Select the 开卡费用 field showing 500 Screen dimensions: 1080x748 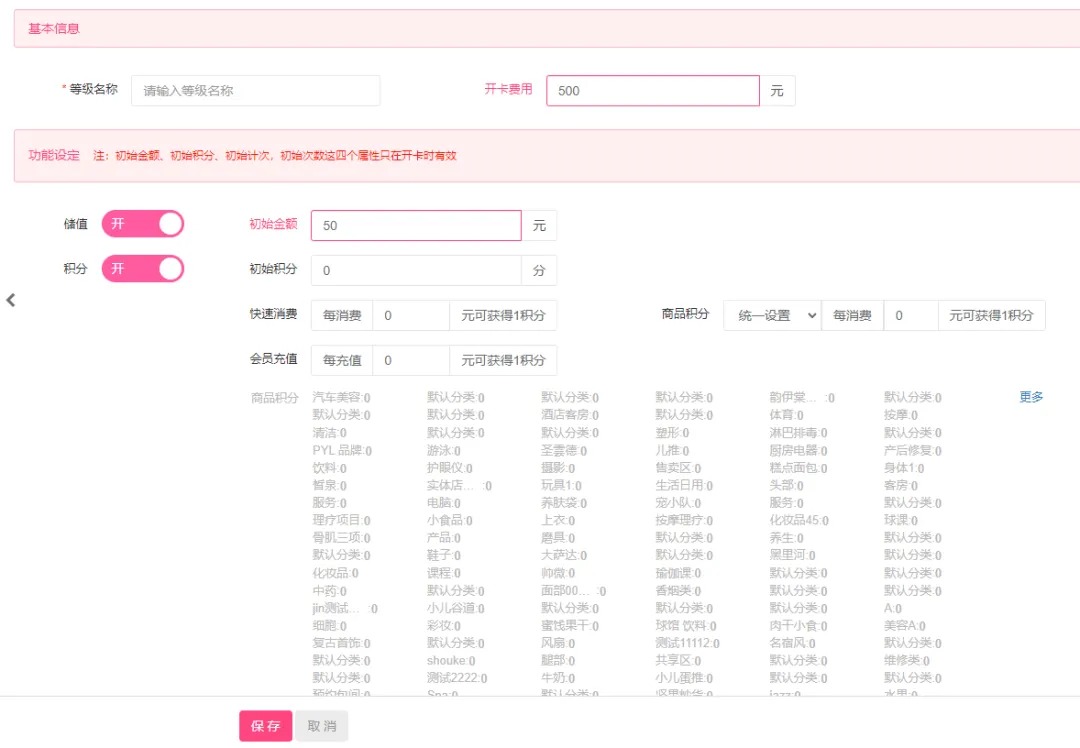coord(652,90)
